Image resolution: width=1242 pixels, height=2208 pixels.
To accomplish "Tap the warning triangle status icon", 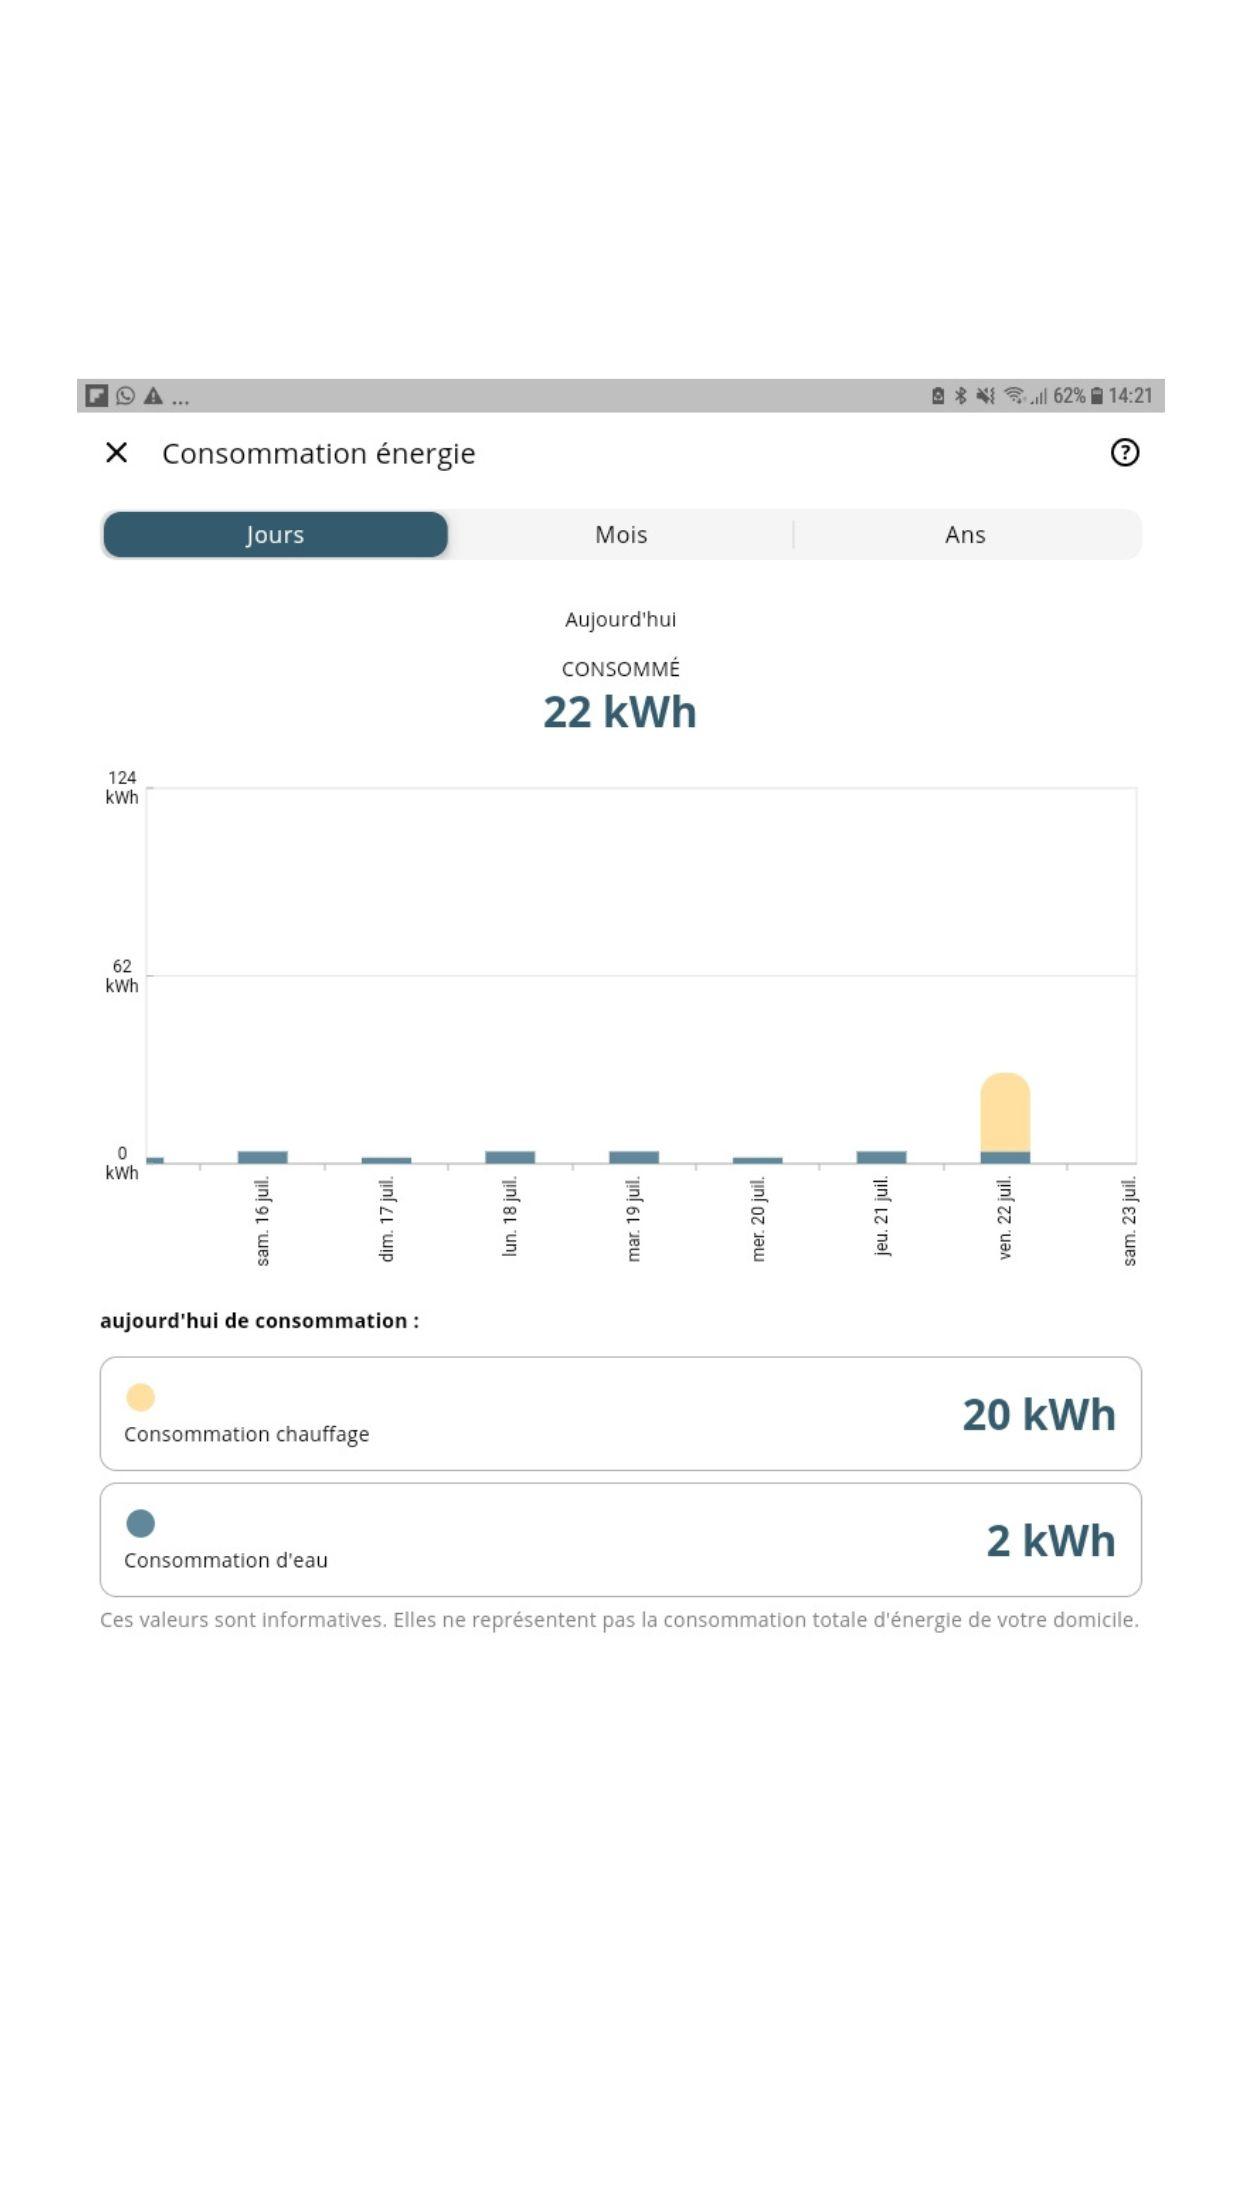I will 153,396.
